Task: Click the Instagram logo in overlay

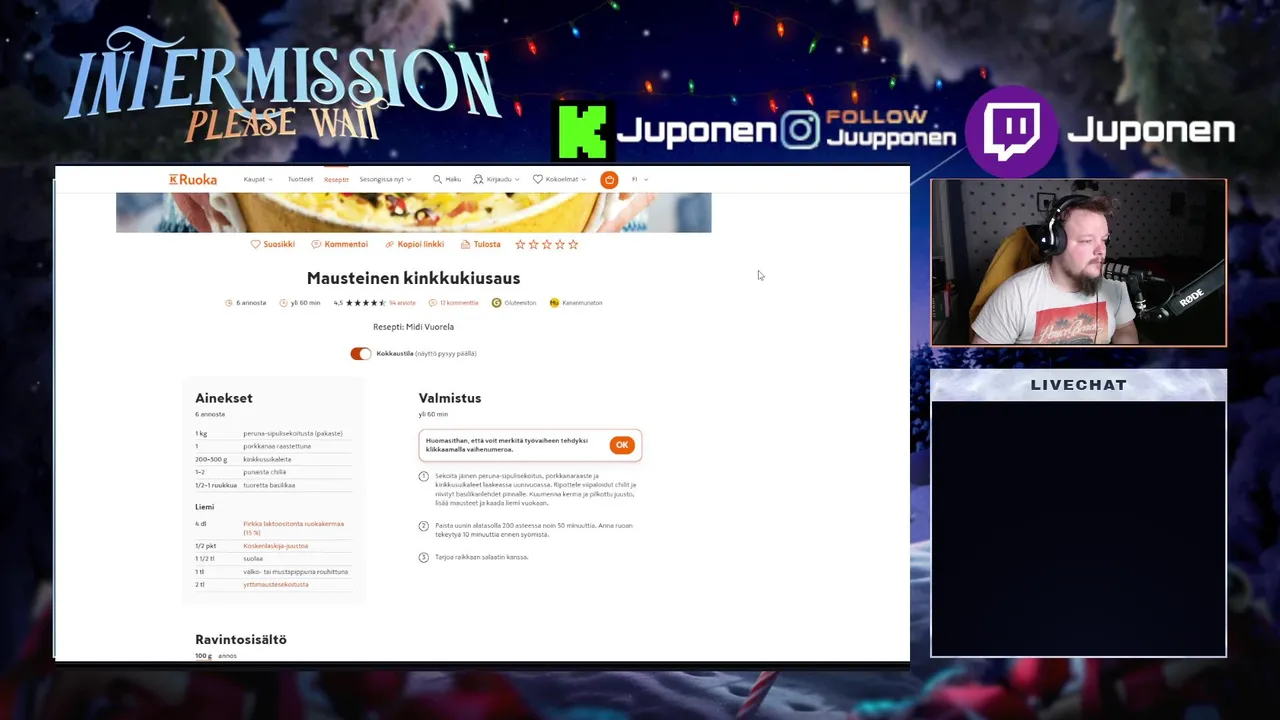Action: [x=800, y=130]
